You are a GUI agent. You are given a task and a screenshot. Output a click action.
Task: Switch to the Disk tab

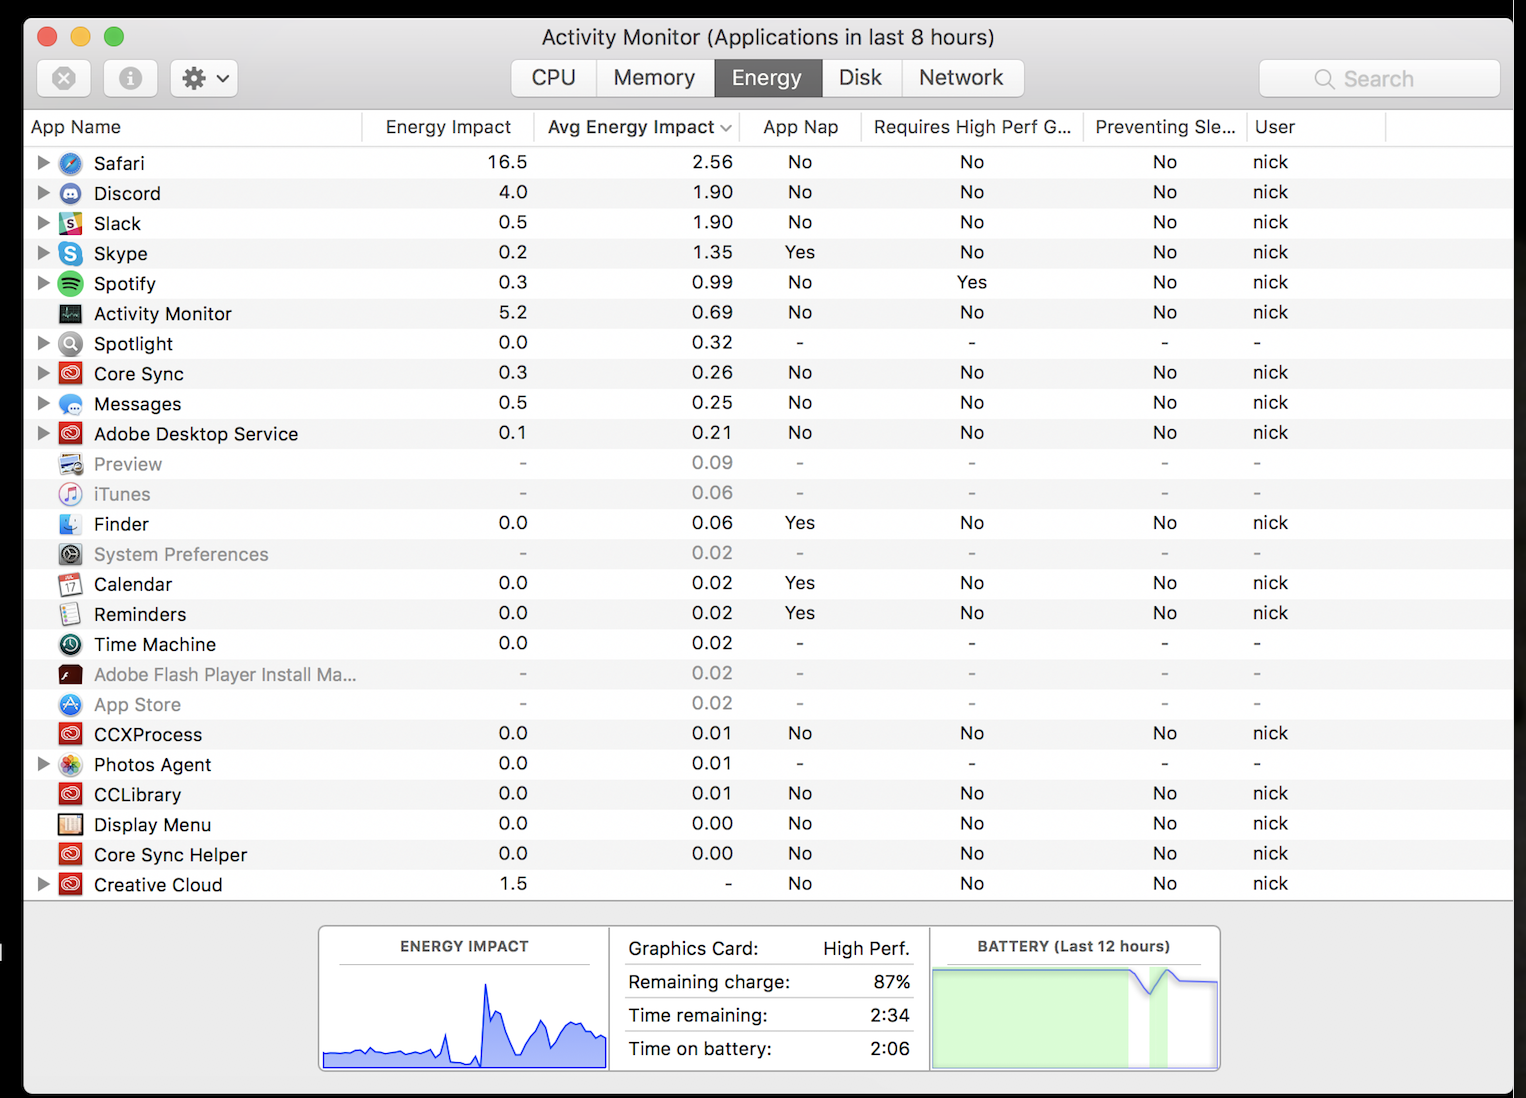pos(861,78)
